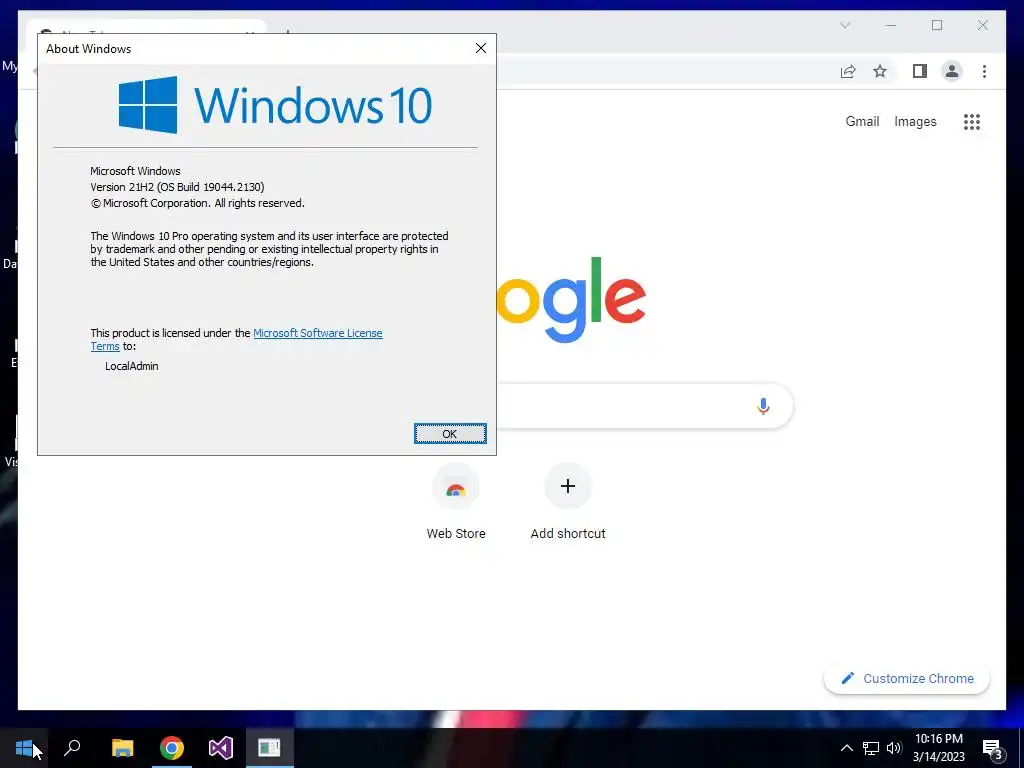Click the Add shortcut button

tap(568, 502)
